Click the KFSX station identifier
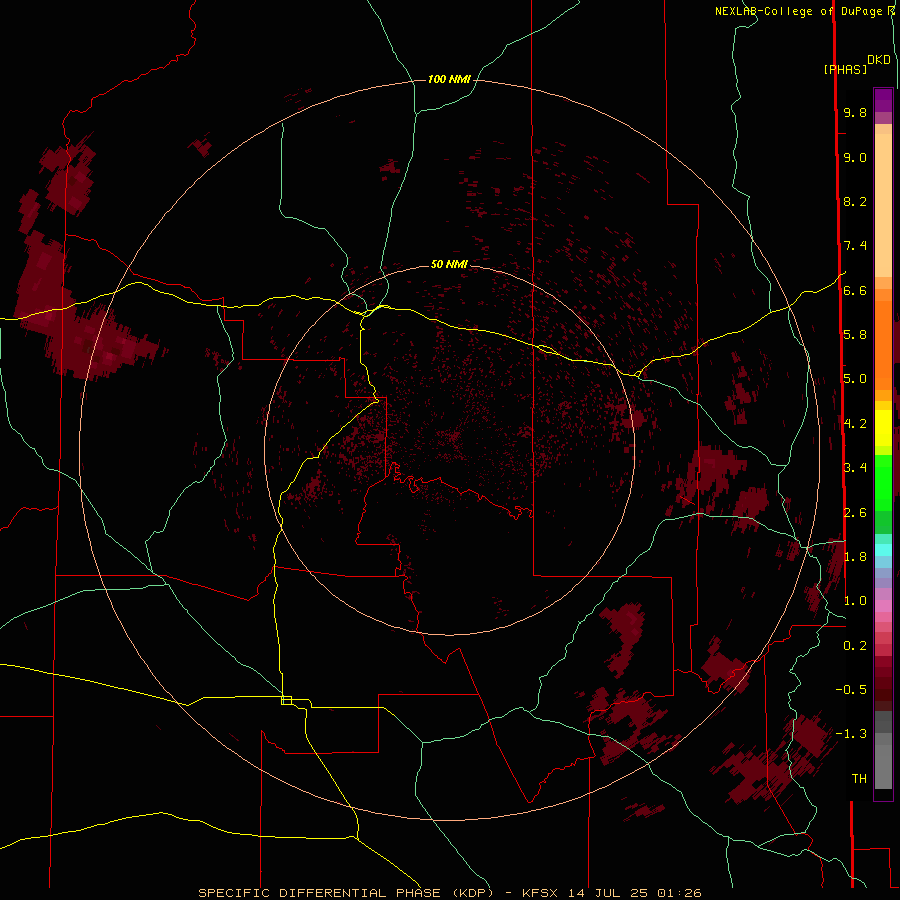The width and height of the screenshot is (900, 900). tap(540, 893)
